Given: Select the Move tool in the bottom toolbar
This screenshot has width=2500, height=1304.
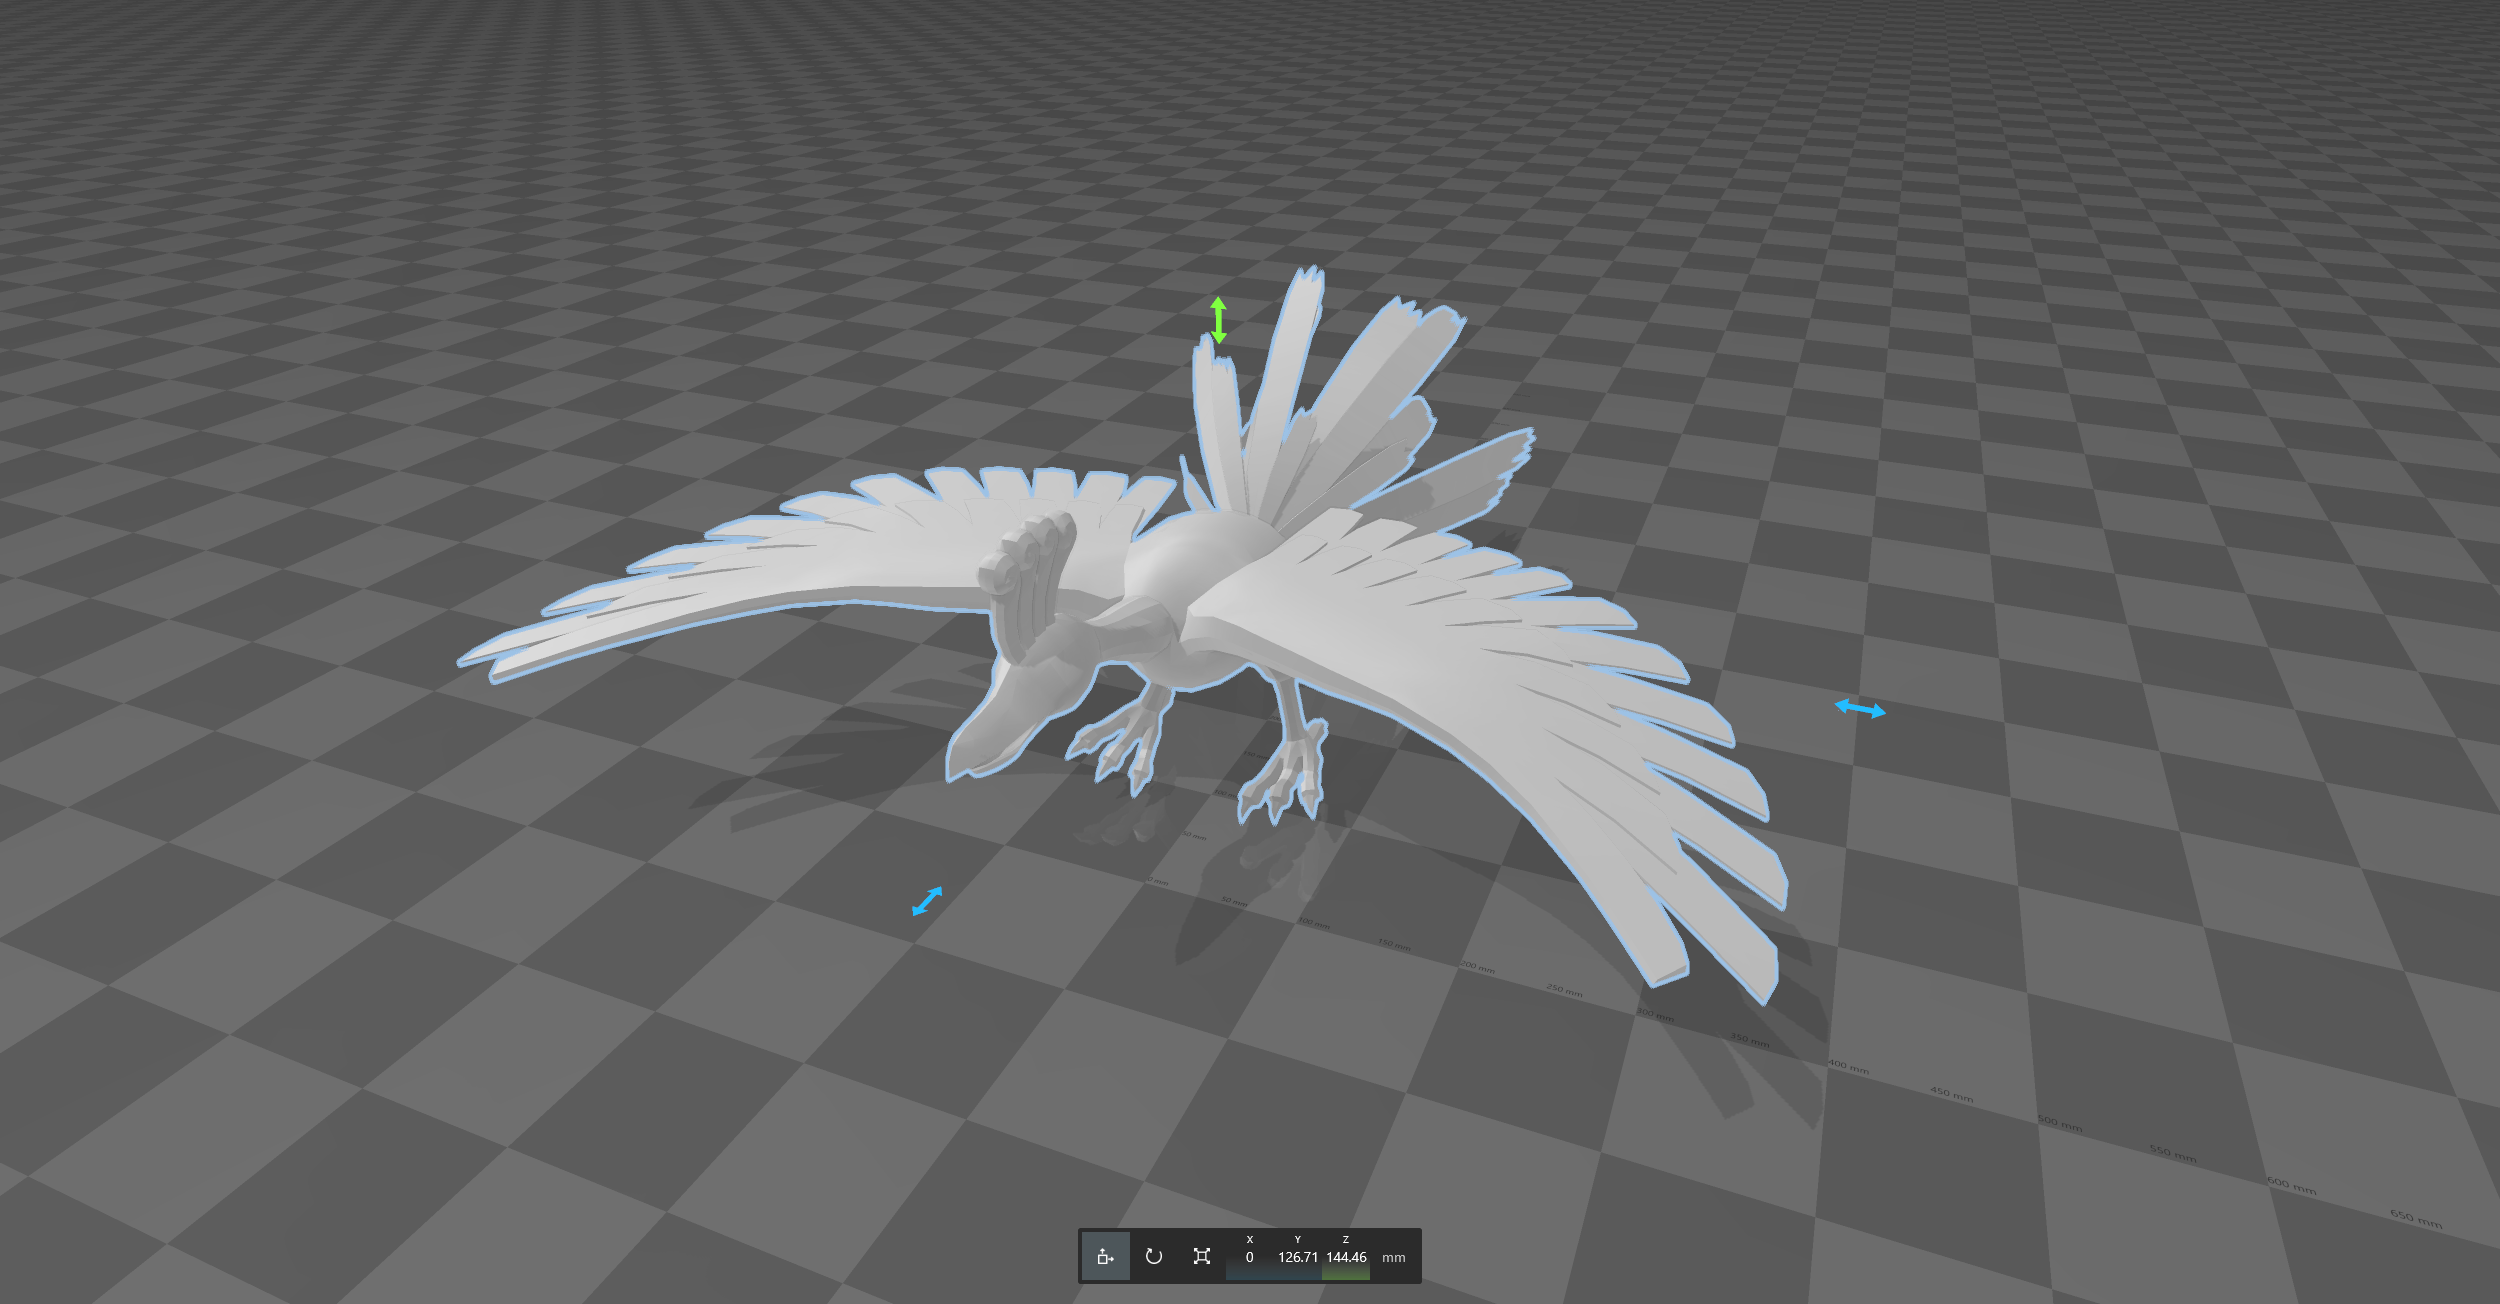Looking at the screenshot, I should point(1105,1256).
